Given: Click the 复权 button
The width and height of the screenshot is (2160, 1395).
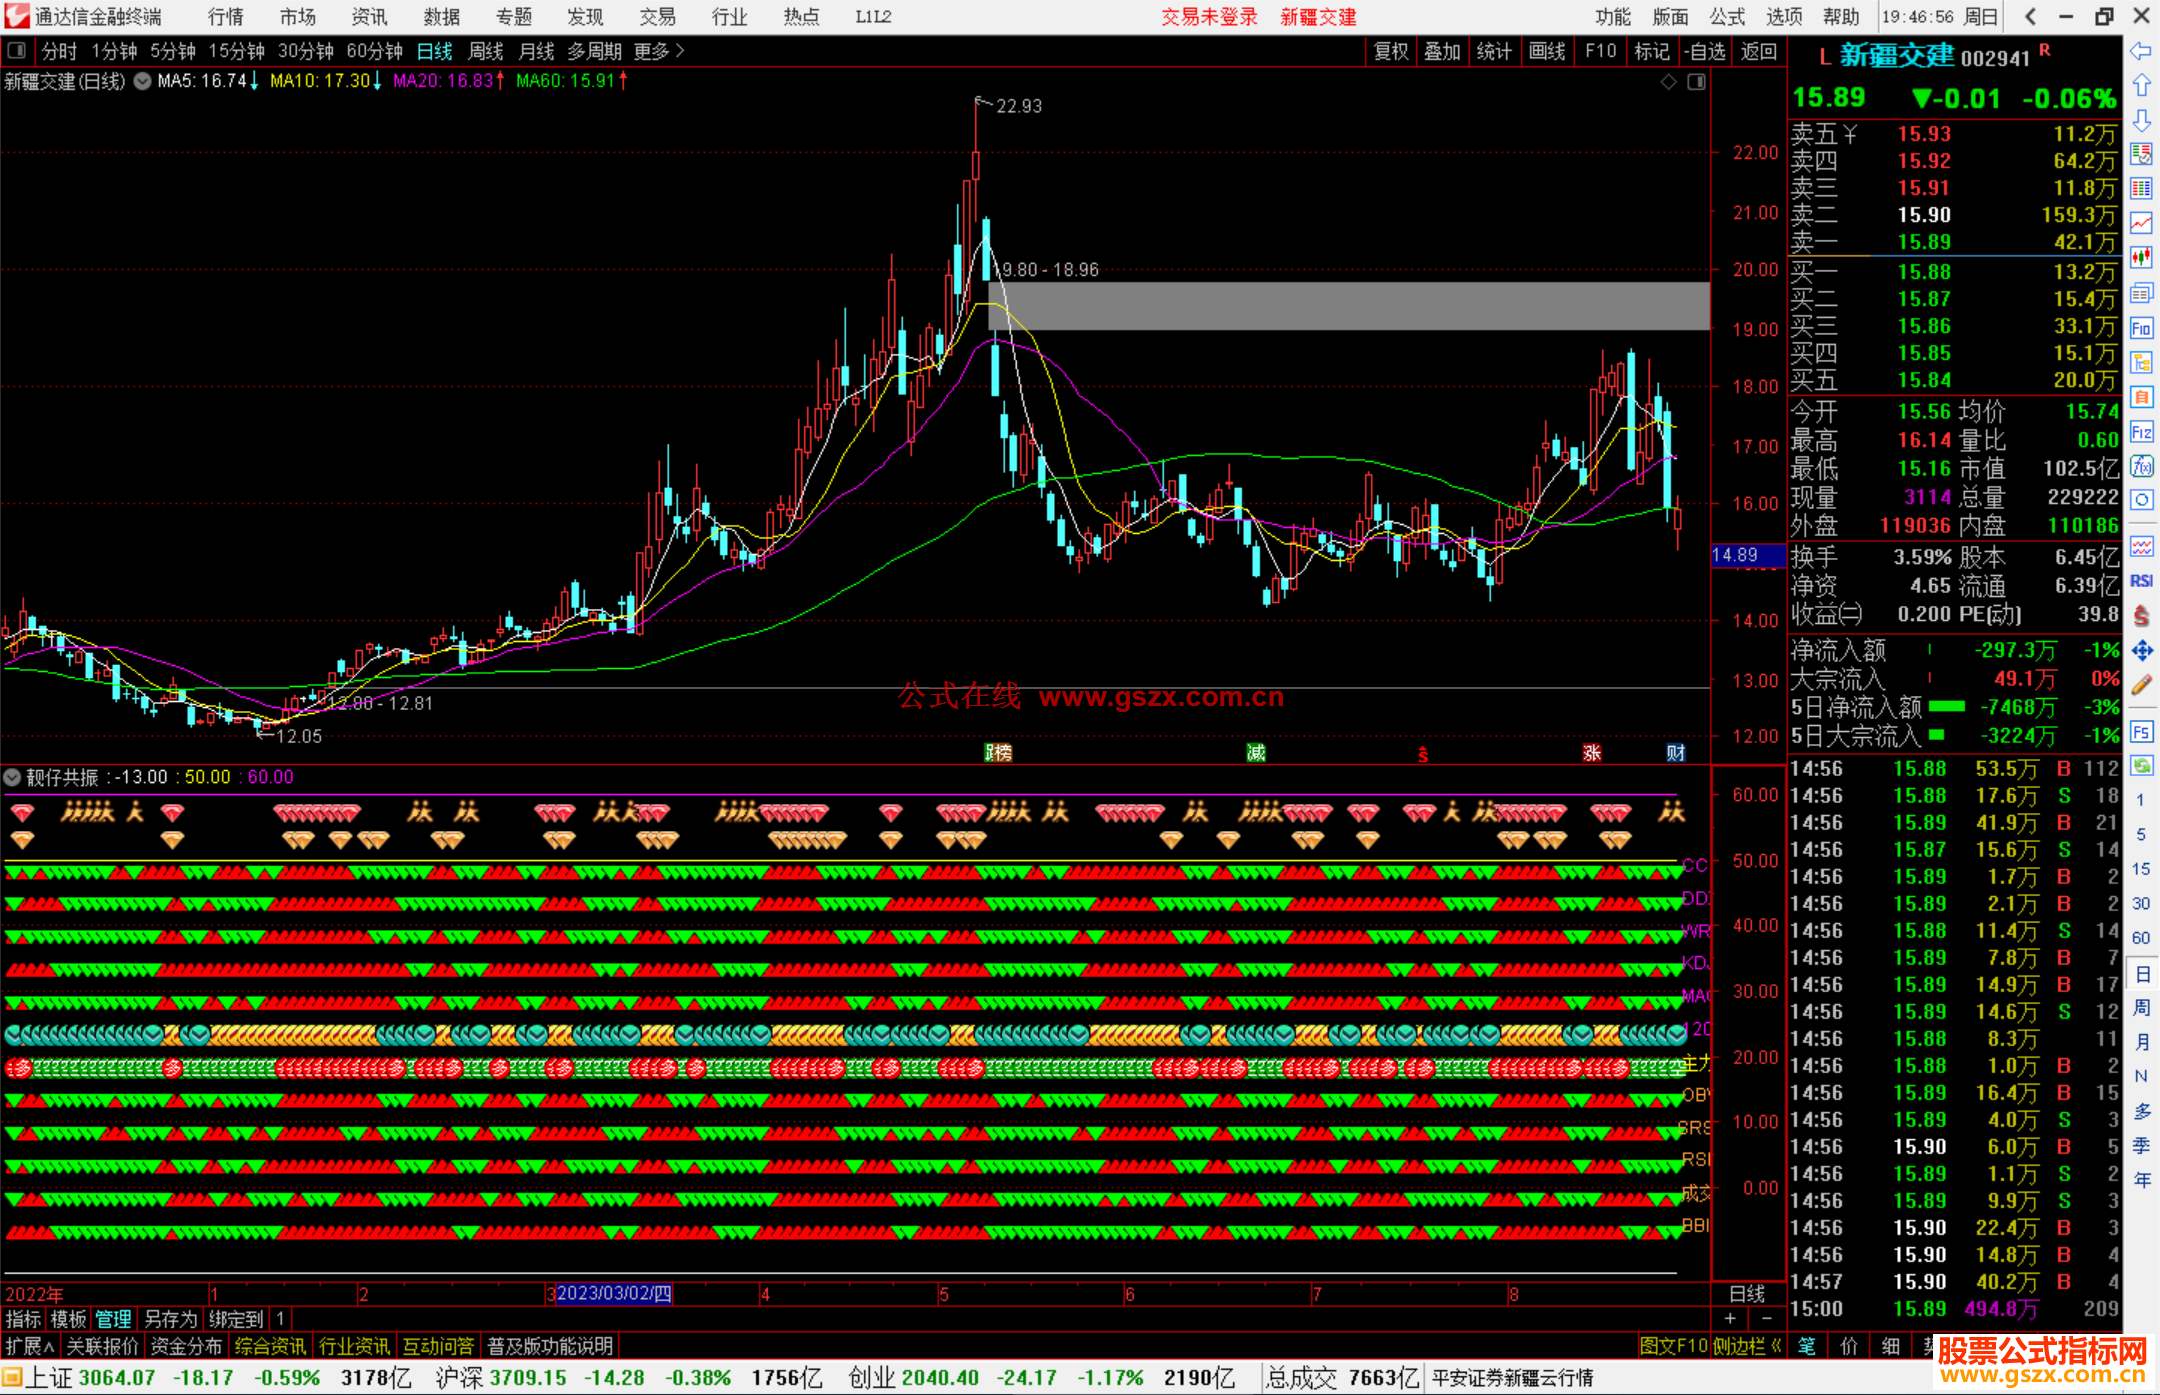Looking at the screenshot, I should click(1390, 51).
